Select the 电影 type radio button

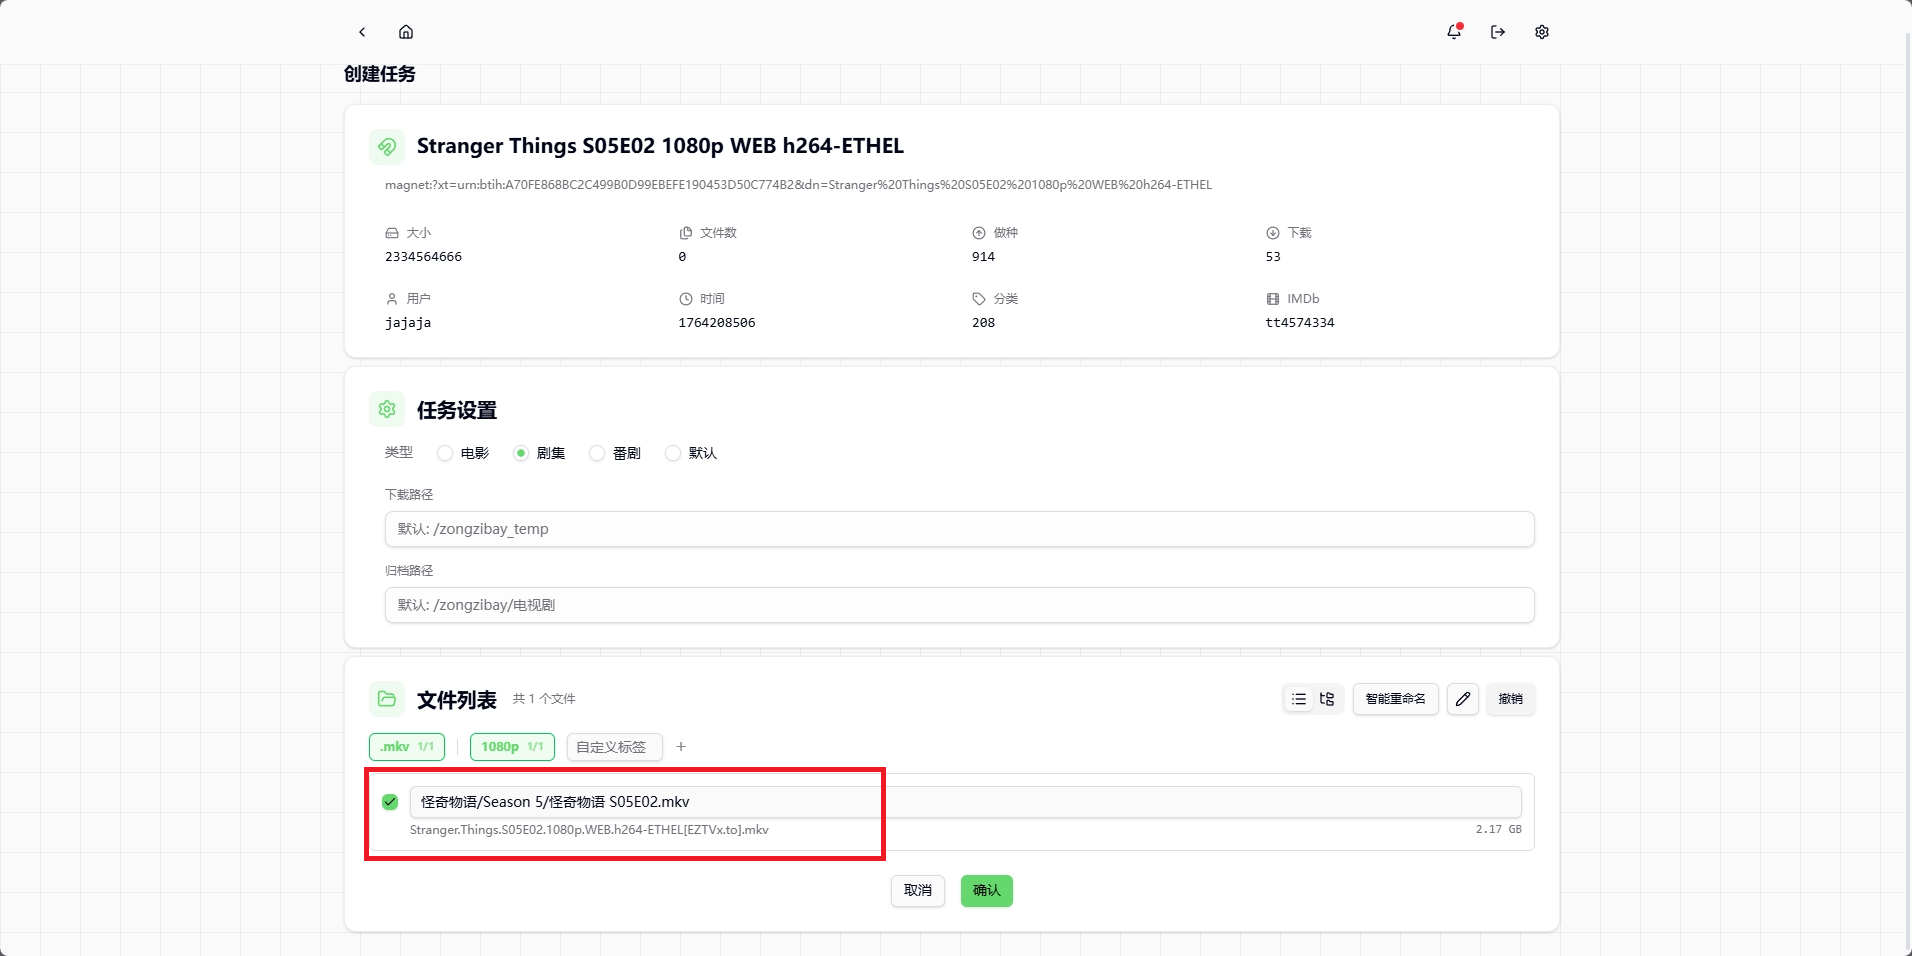[445, 453]
